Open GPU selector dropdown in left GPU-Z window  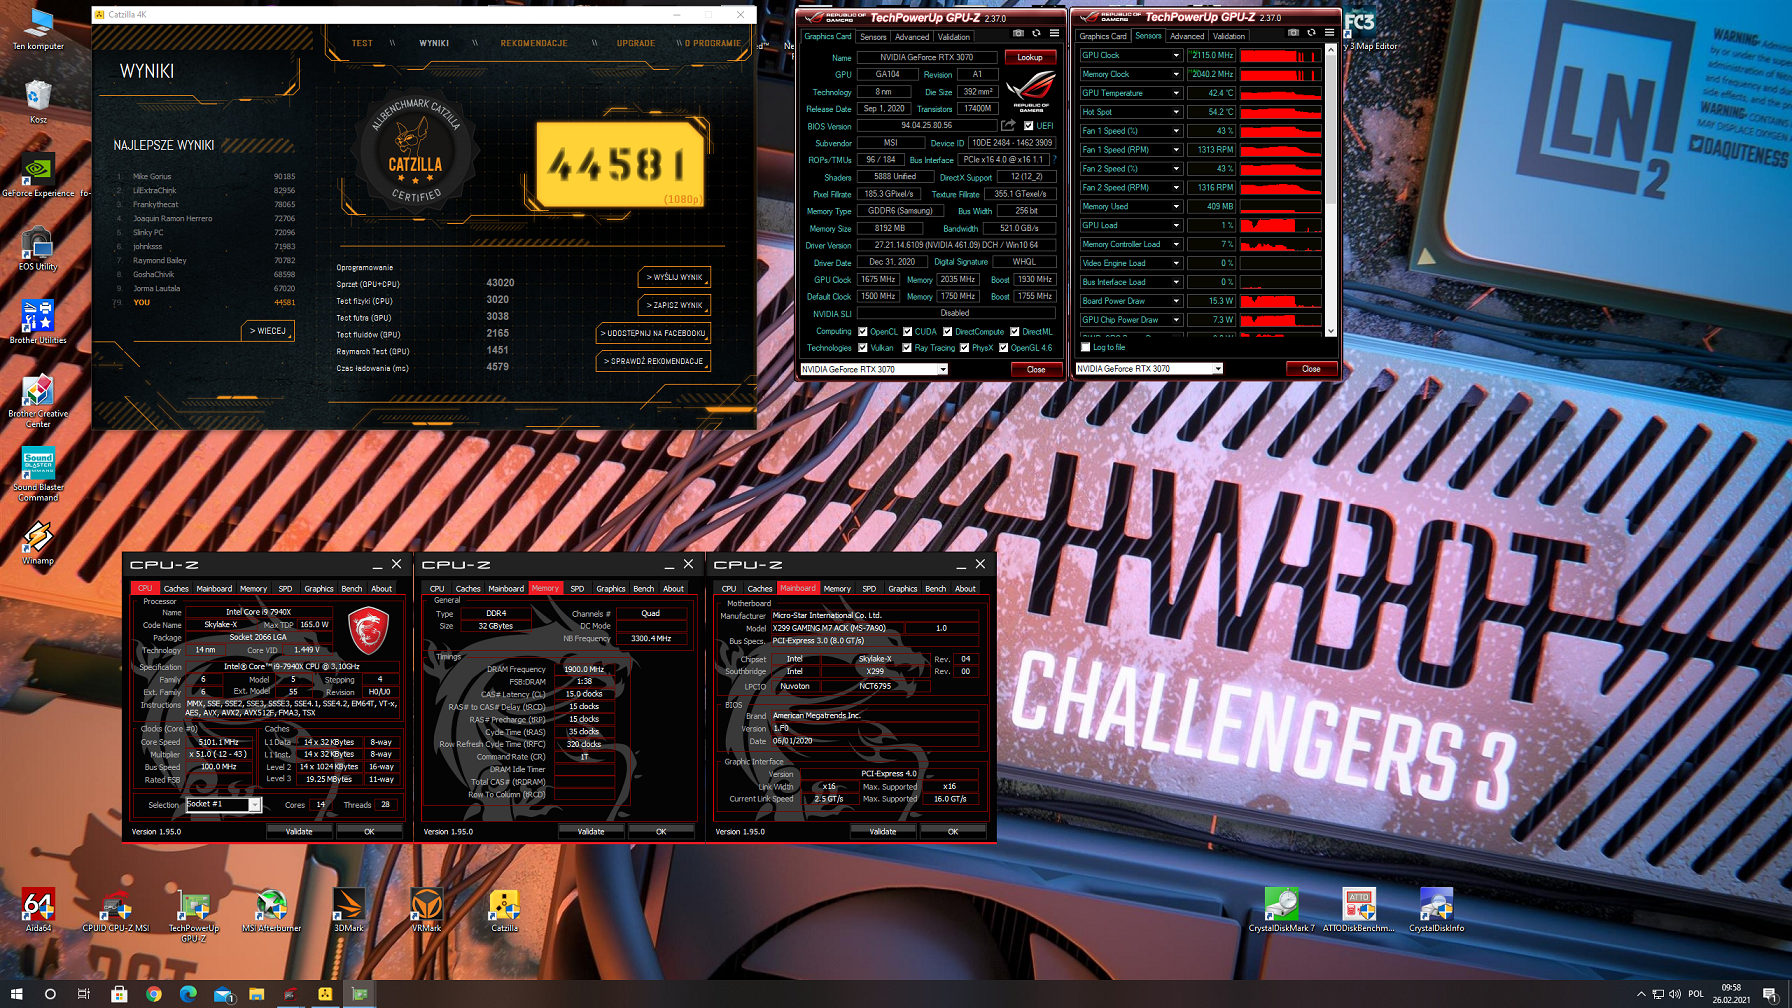tap(942, 369)
